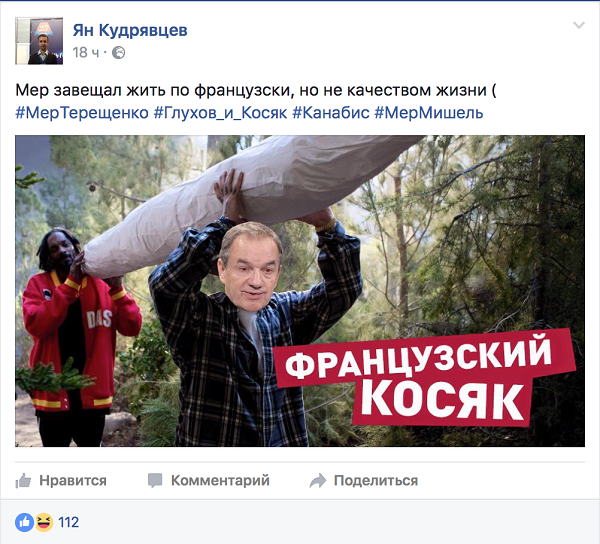
Task: Click the share arrow icon
Action: point(318,481)
